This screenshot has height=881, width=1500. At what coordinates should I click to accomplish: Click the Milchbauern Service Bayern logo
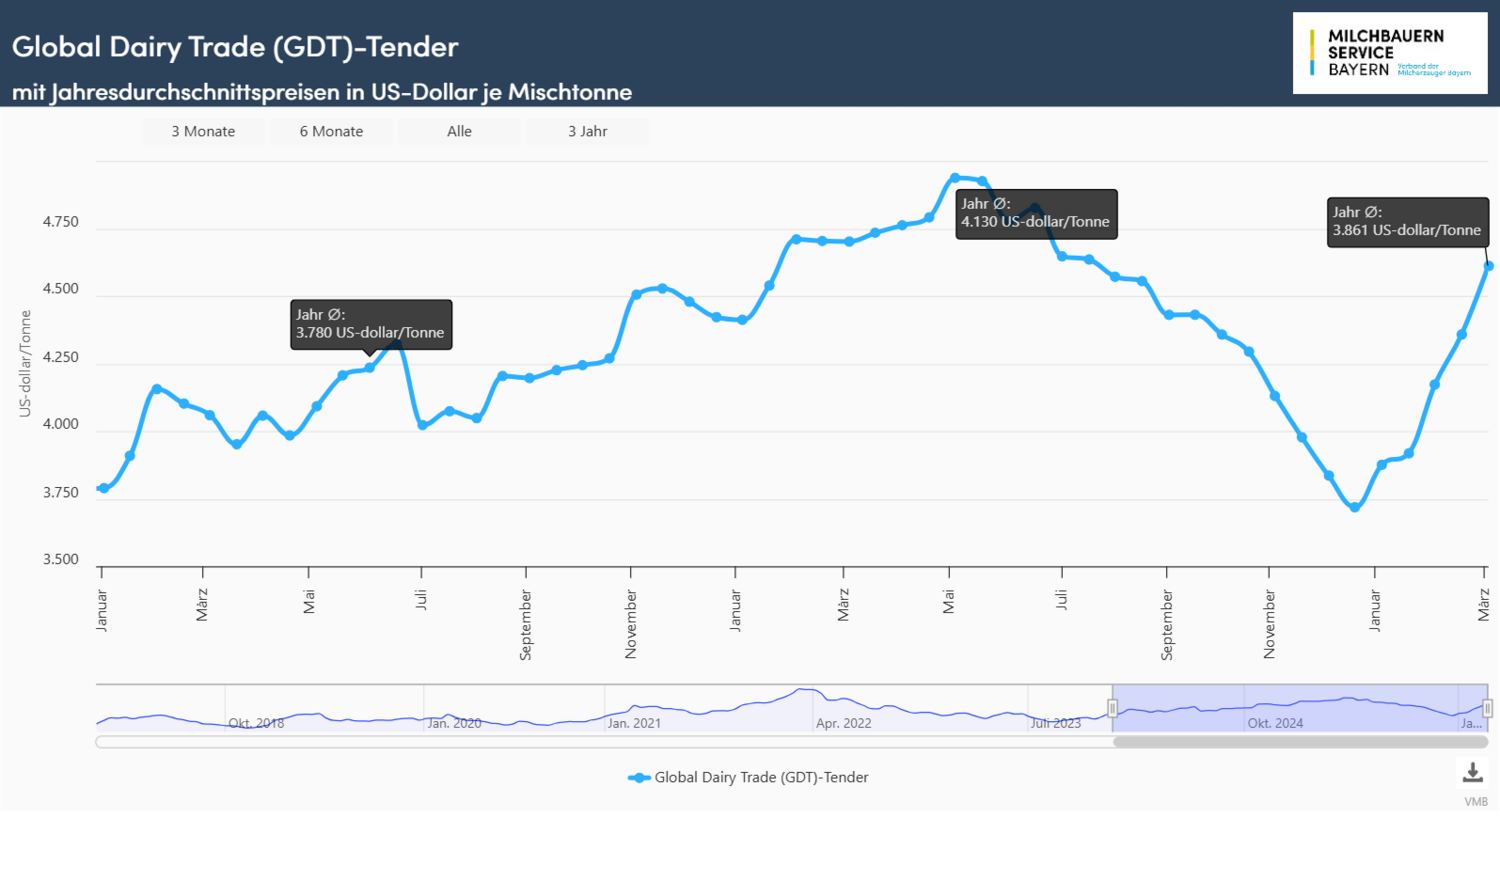click(x=1389, y=53)
